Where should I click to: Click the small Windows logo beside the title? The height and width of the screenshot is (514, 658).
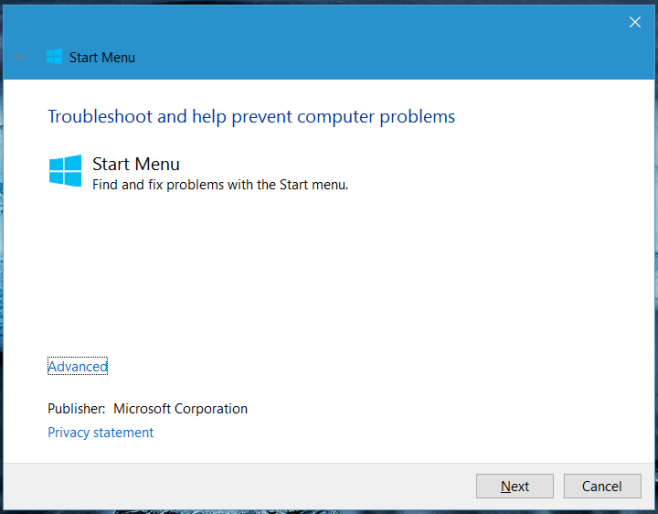[x=54, y=57]
